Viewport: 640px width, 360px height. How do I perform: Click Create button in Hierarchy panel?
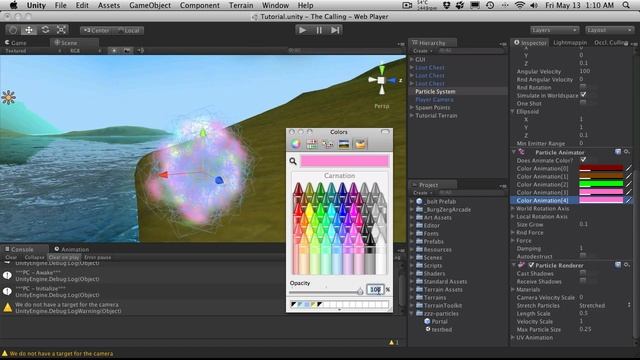point(422,51)
